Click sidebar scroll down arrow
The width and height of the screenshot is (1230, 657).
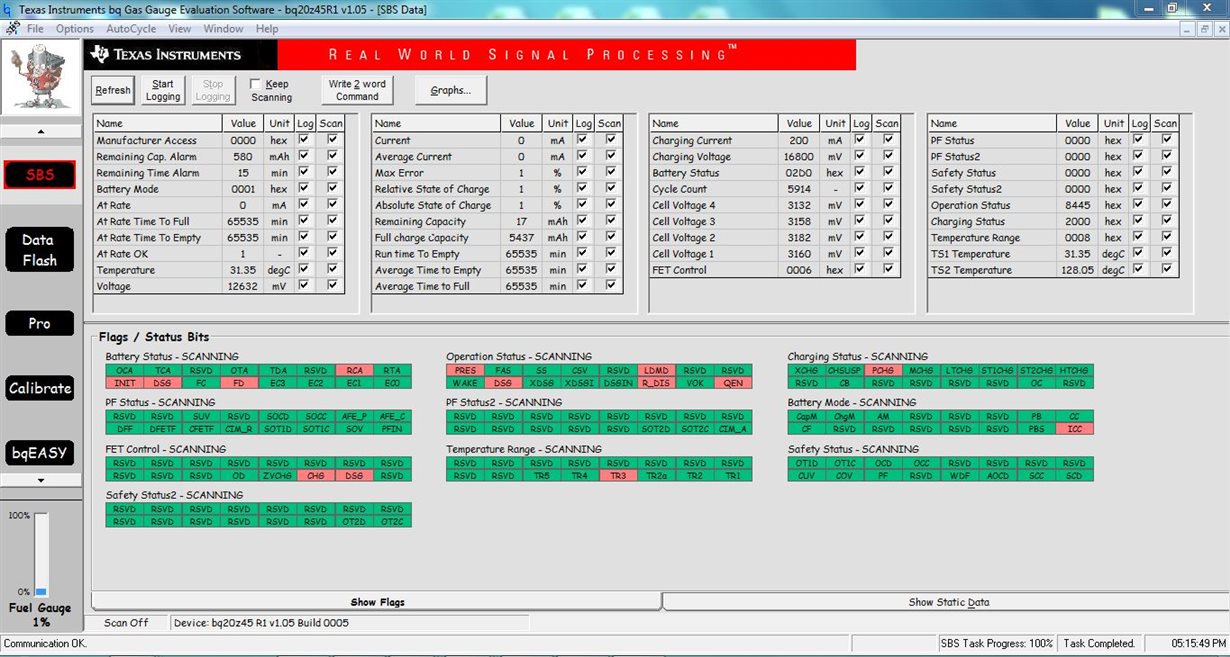(x=41, y=480)
